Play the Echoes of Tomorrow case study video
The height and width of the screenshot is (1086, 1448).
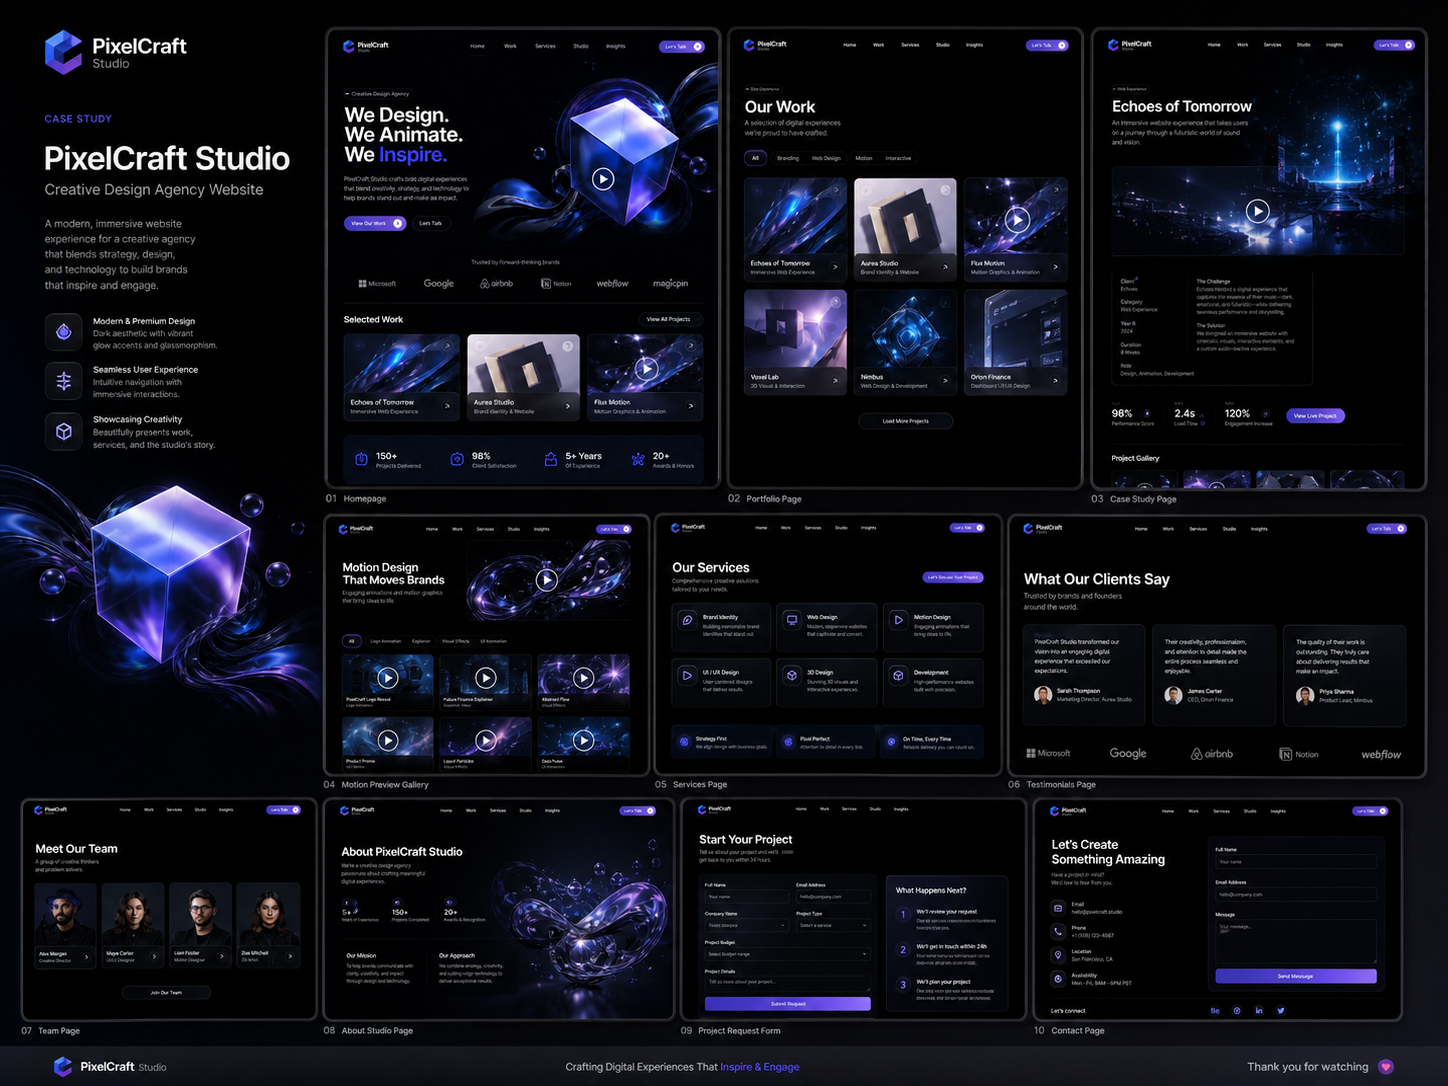pyautogui.click(x=1258, y=211)
